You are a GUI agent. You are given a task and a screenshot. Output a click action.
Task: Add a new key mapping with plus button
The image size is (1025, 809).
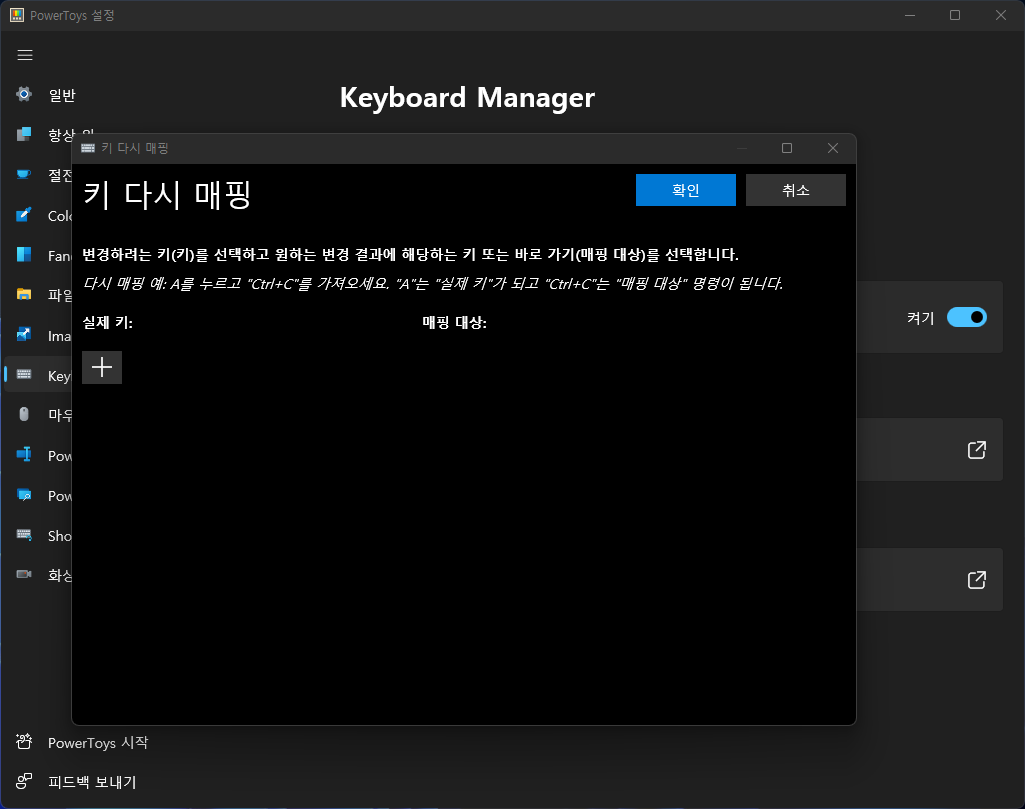pos(102,367)
